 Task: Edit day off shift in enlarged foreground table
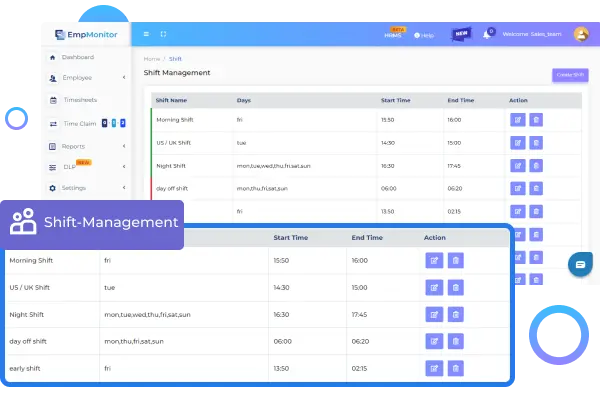pyautogui.click(x=434, y=341)
